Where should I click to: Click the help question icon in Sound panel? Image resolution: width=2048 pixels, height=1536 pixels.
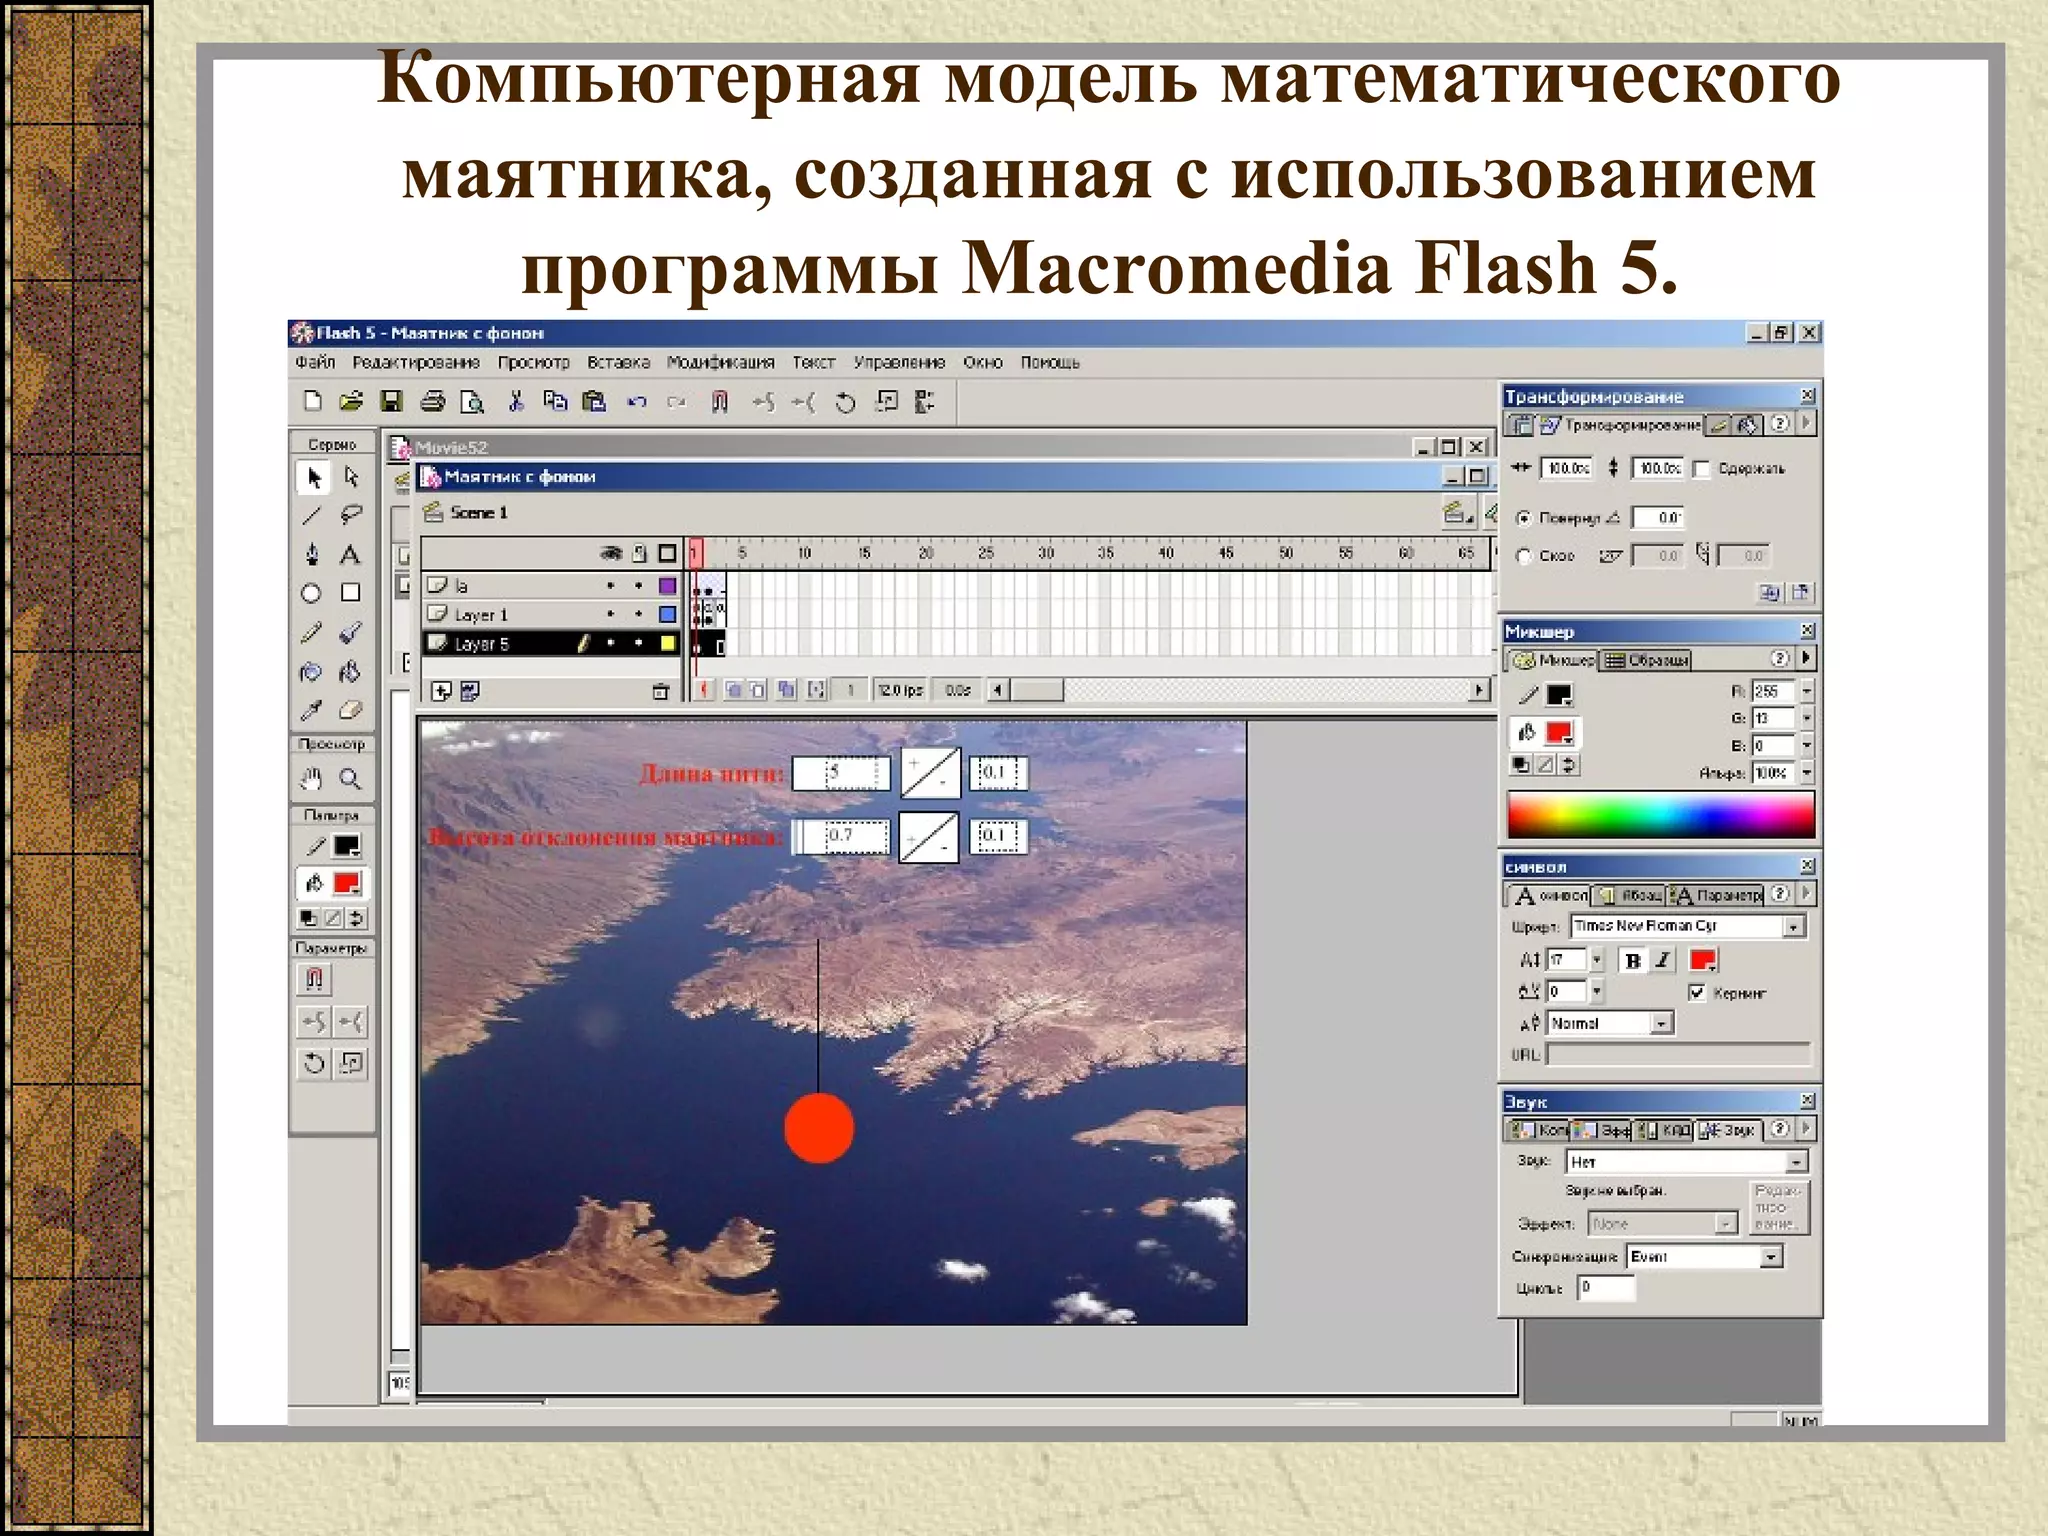pyautogui.click(x=1779, y=1129)
